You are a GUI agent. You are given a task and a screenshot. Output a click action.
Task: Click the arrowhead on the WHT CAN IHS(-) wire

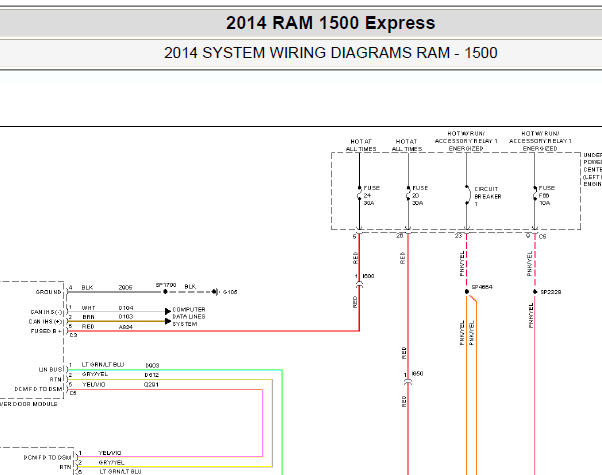(x=168, y=311)
